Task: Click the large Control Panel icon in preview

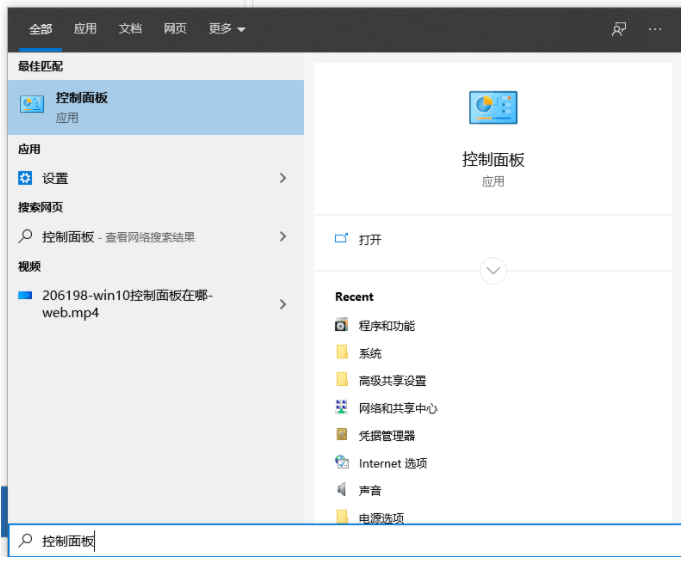Action: 493,107
